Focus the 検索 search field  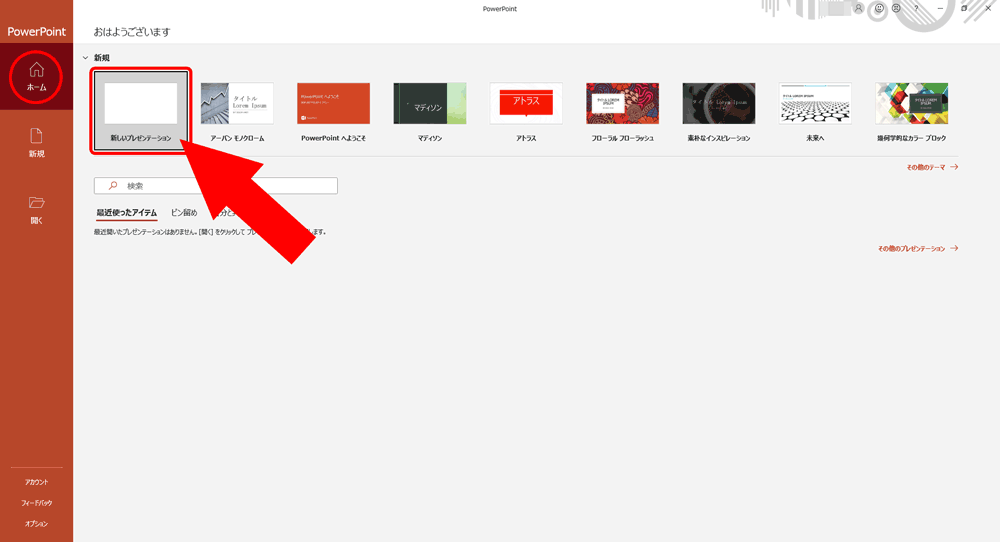216,186
